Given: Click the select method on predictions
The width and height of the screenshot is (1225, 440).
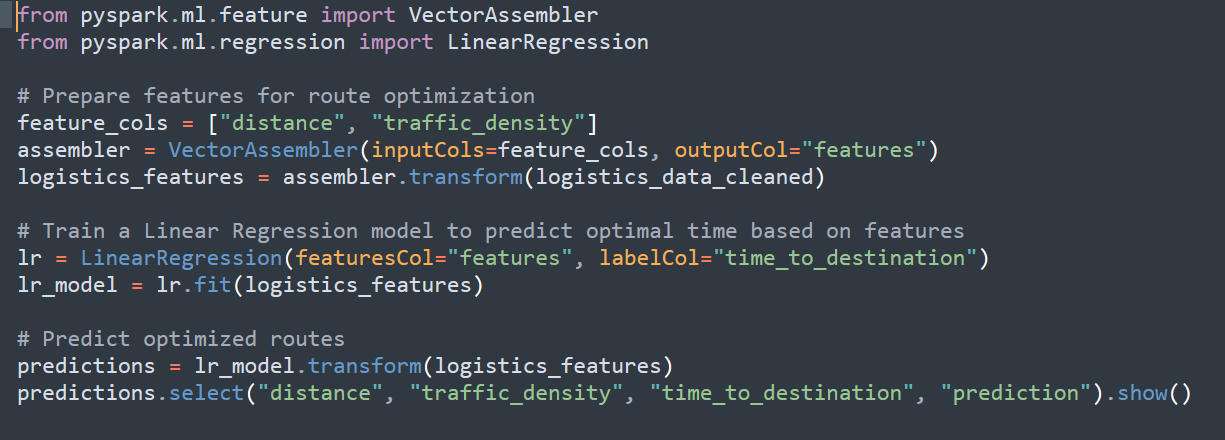Looking at the screenshot, I should (207, 393).
